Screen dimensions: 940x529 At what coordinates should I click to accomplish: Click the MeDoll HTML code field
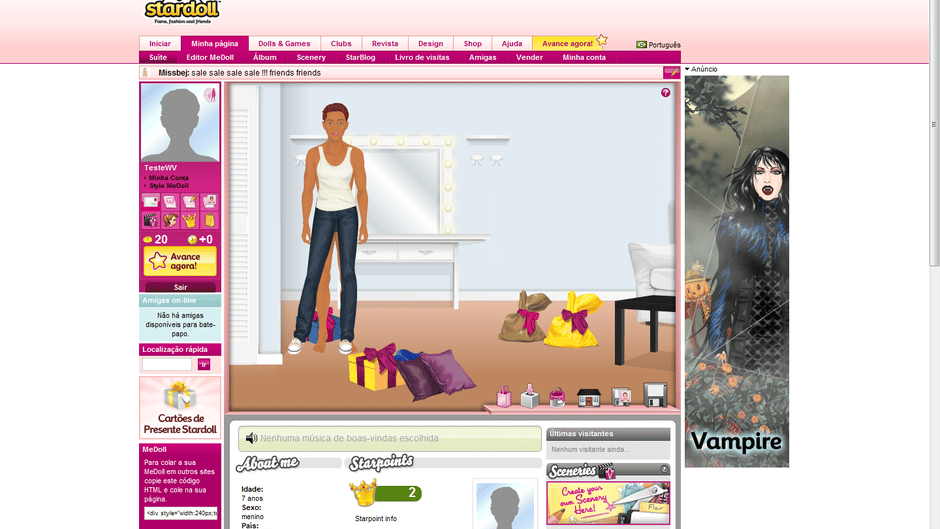pos(180,513)
